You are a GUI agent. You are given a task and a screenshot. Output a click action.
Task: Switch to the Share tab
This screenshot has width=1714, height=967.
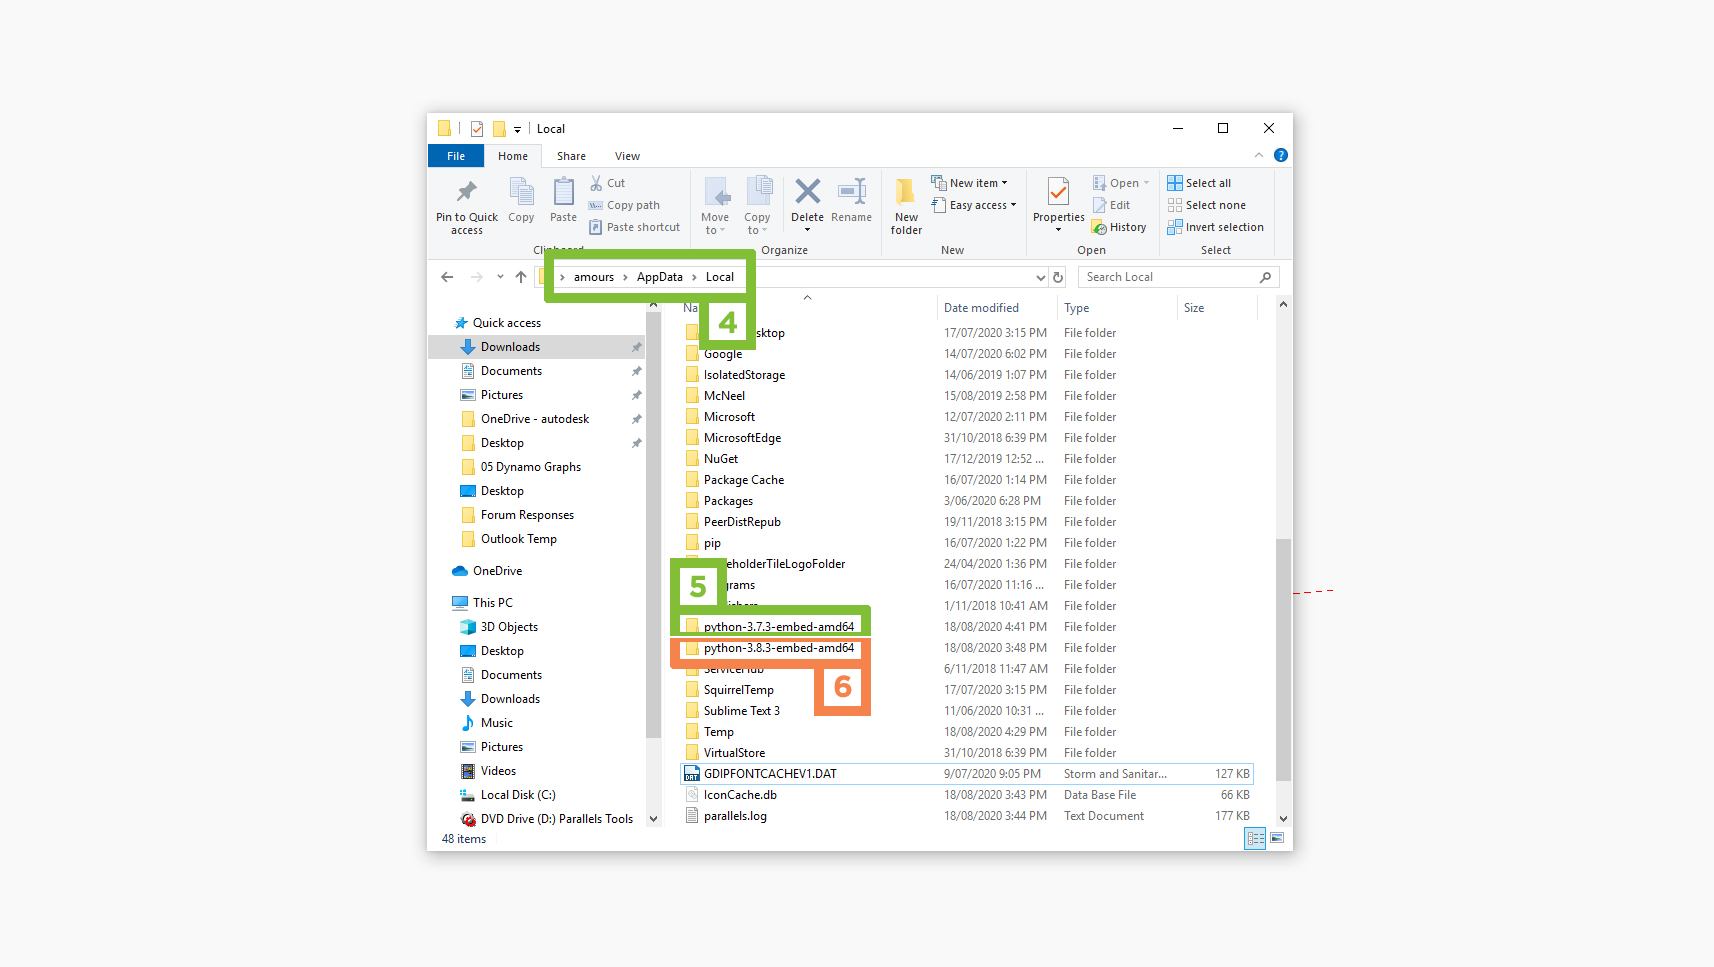pos(571,156)
